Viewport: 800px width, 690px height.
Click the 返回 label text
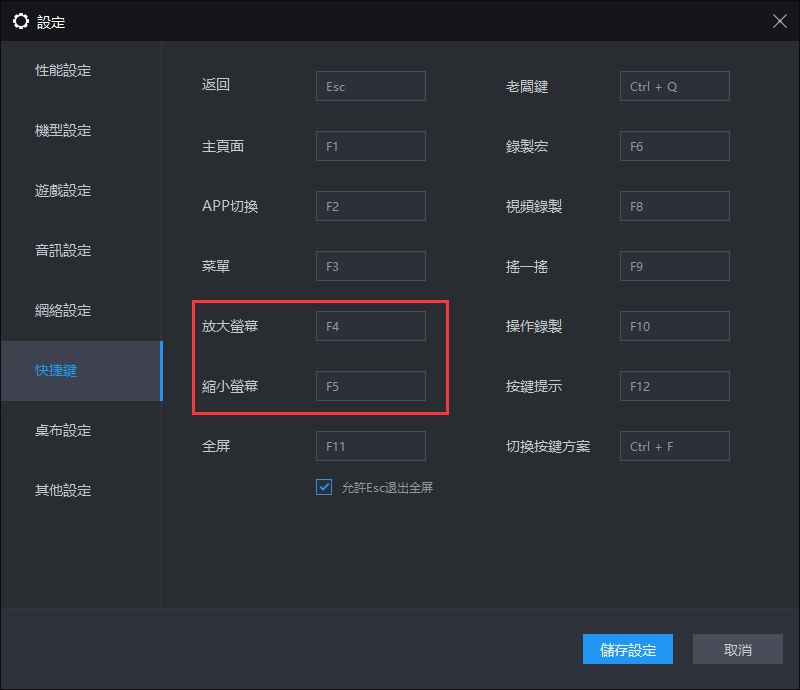[x=216, y=85]
